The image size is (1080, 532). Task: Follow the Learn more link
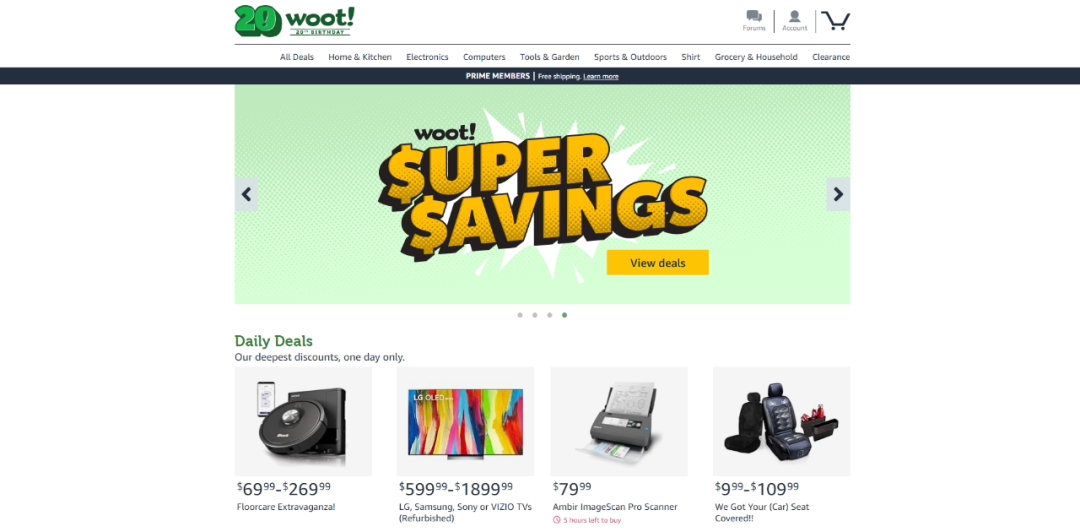coord(601,76)
